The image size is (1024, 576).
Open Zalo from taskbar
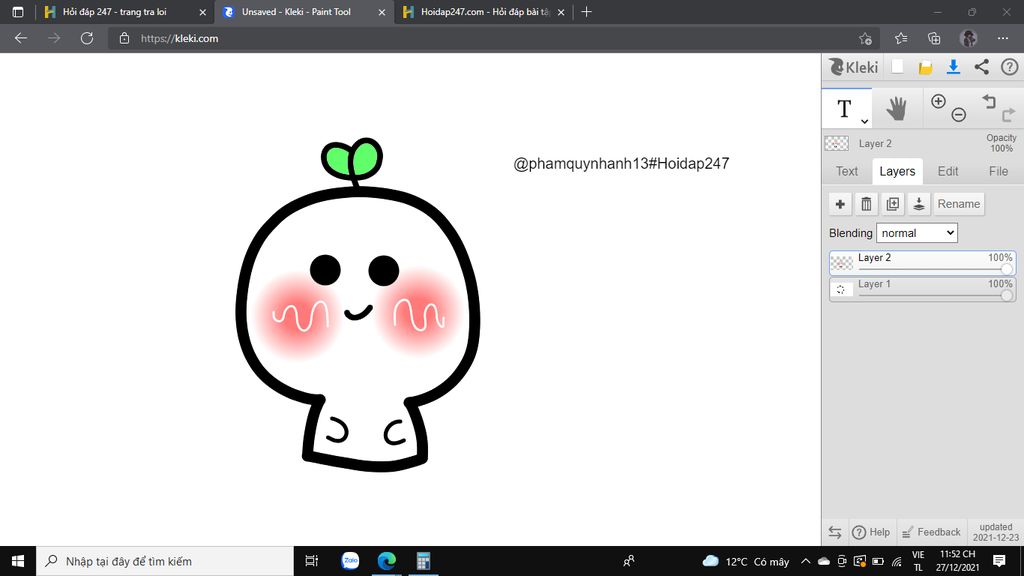point(350,561)
